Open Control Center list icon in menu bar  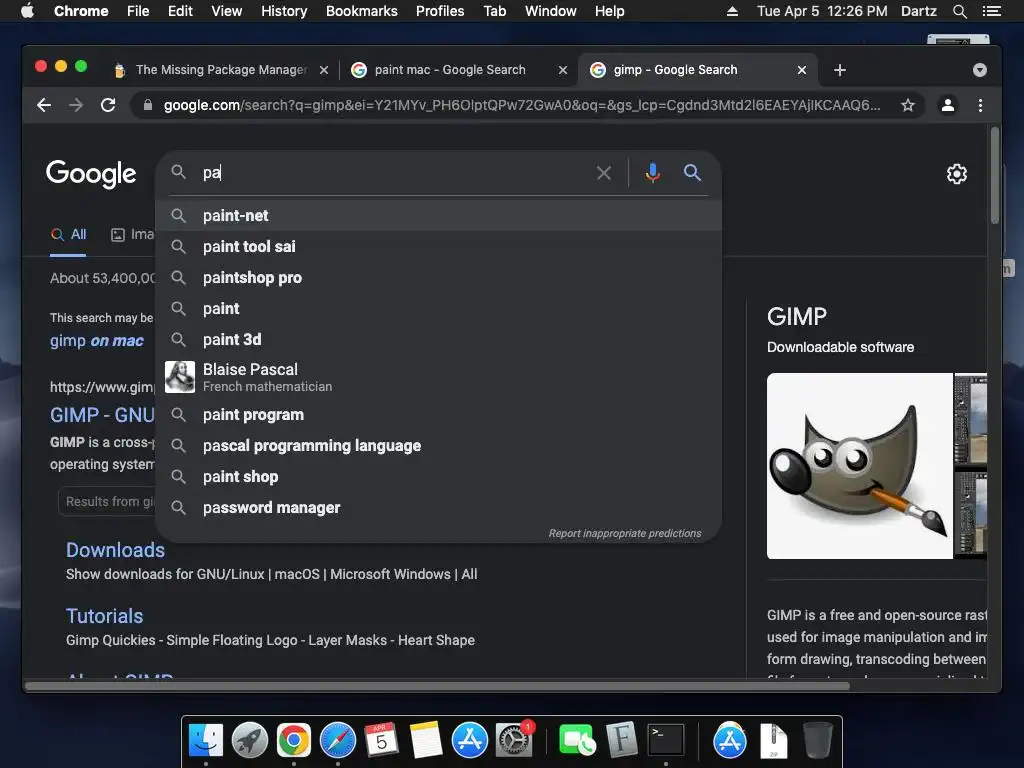992,11
